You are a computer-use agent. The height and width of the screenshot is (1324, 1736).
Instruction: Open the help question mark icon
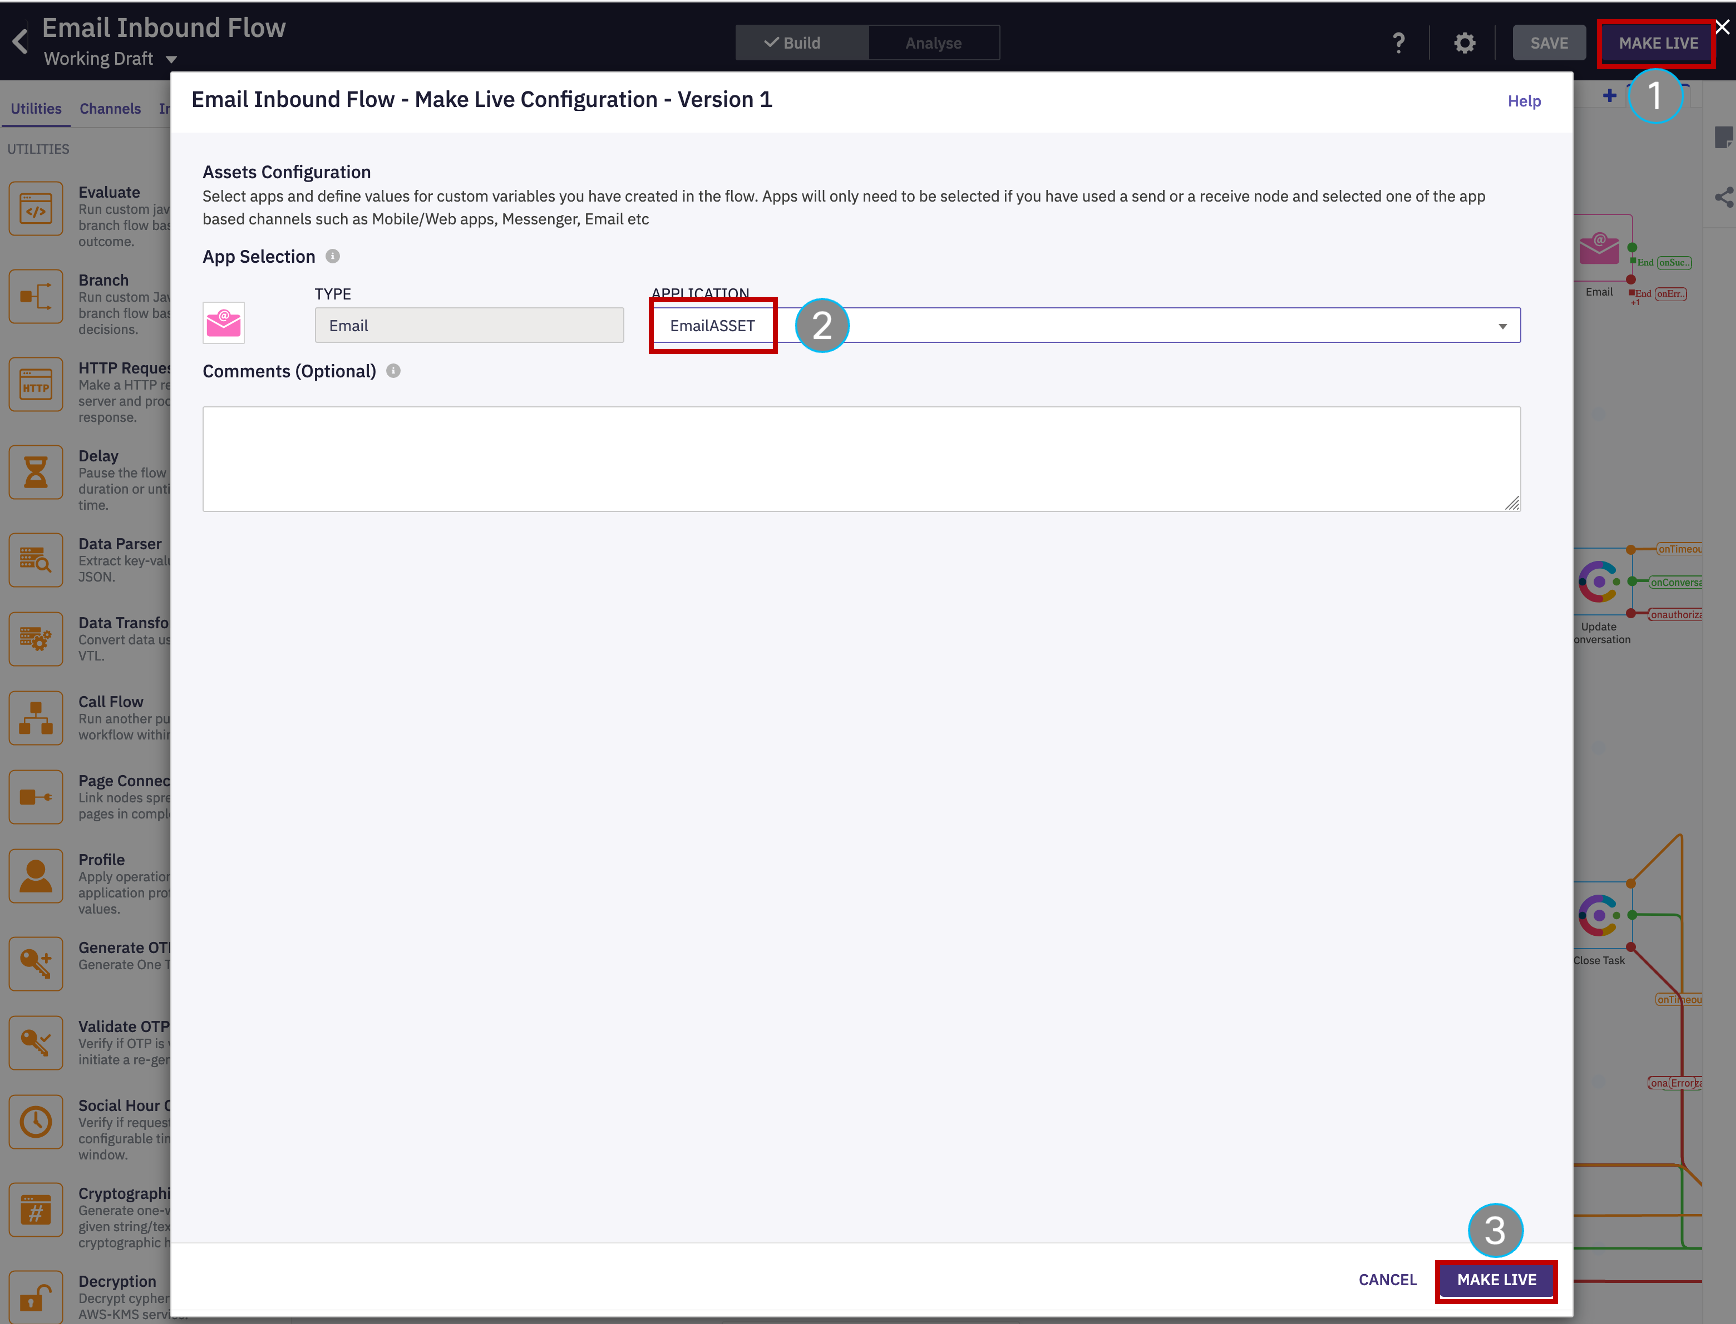1399,43
